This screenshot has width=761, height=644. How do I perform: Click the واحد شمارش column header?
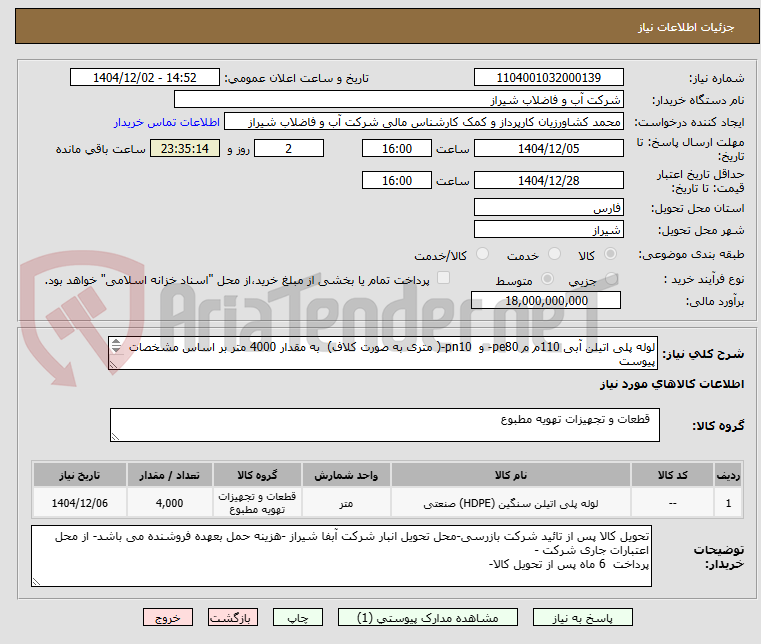pyautogui.click(x=346, y=475)
